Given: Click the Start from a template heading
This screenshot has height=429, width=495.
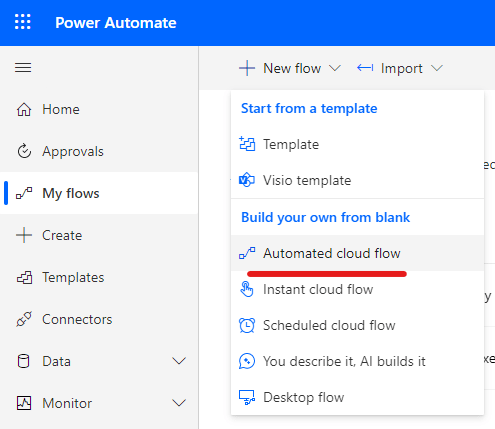Looking at the screenshot, I should pyautogui.click(x=309, y=108).
